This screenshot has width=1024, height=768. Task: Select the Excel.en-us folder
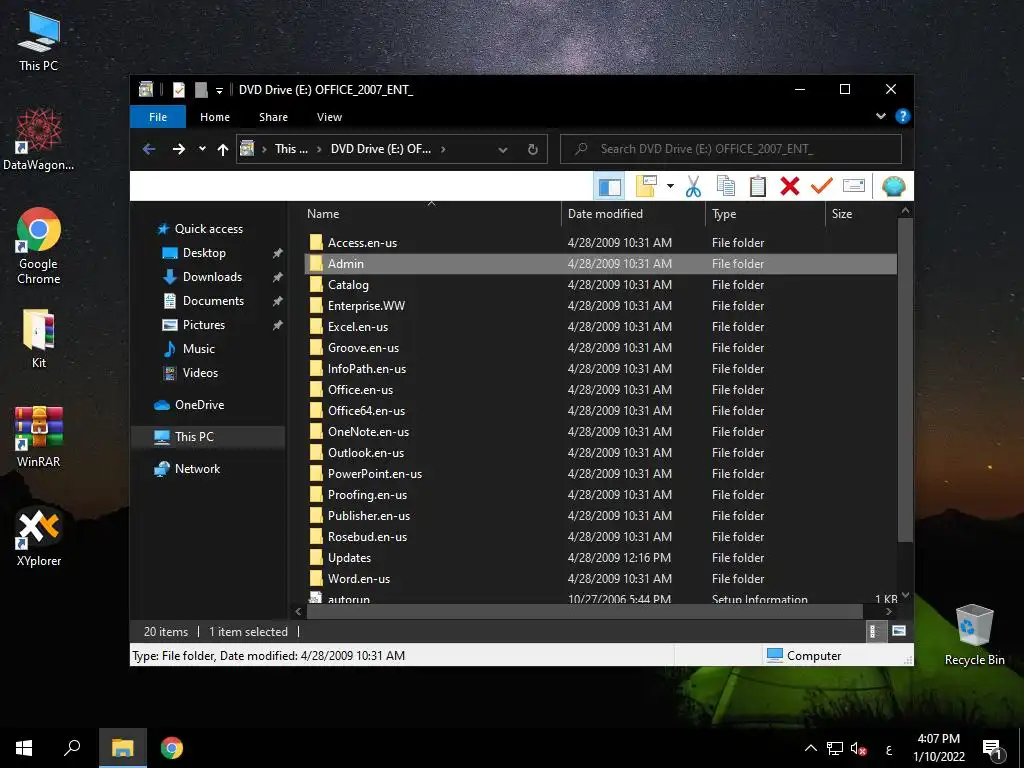tap(600, 327)
